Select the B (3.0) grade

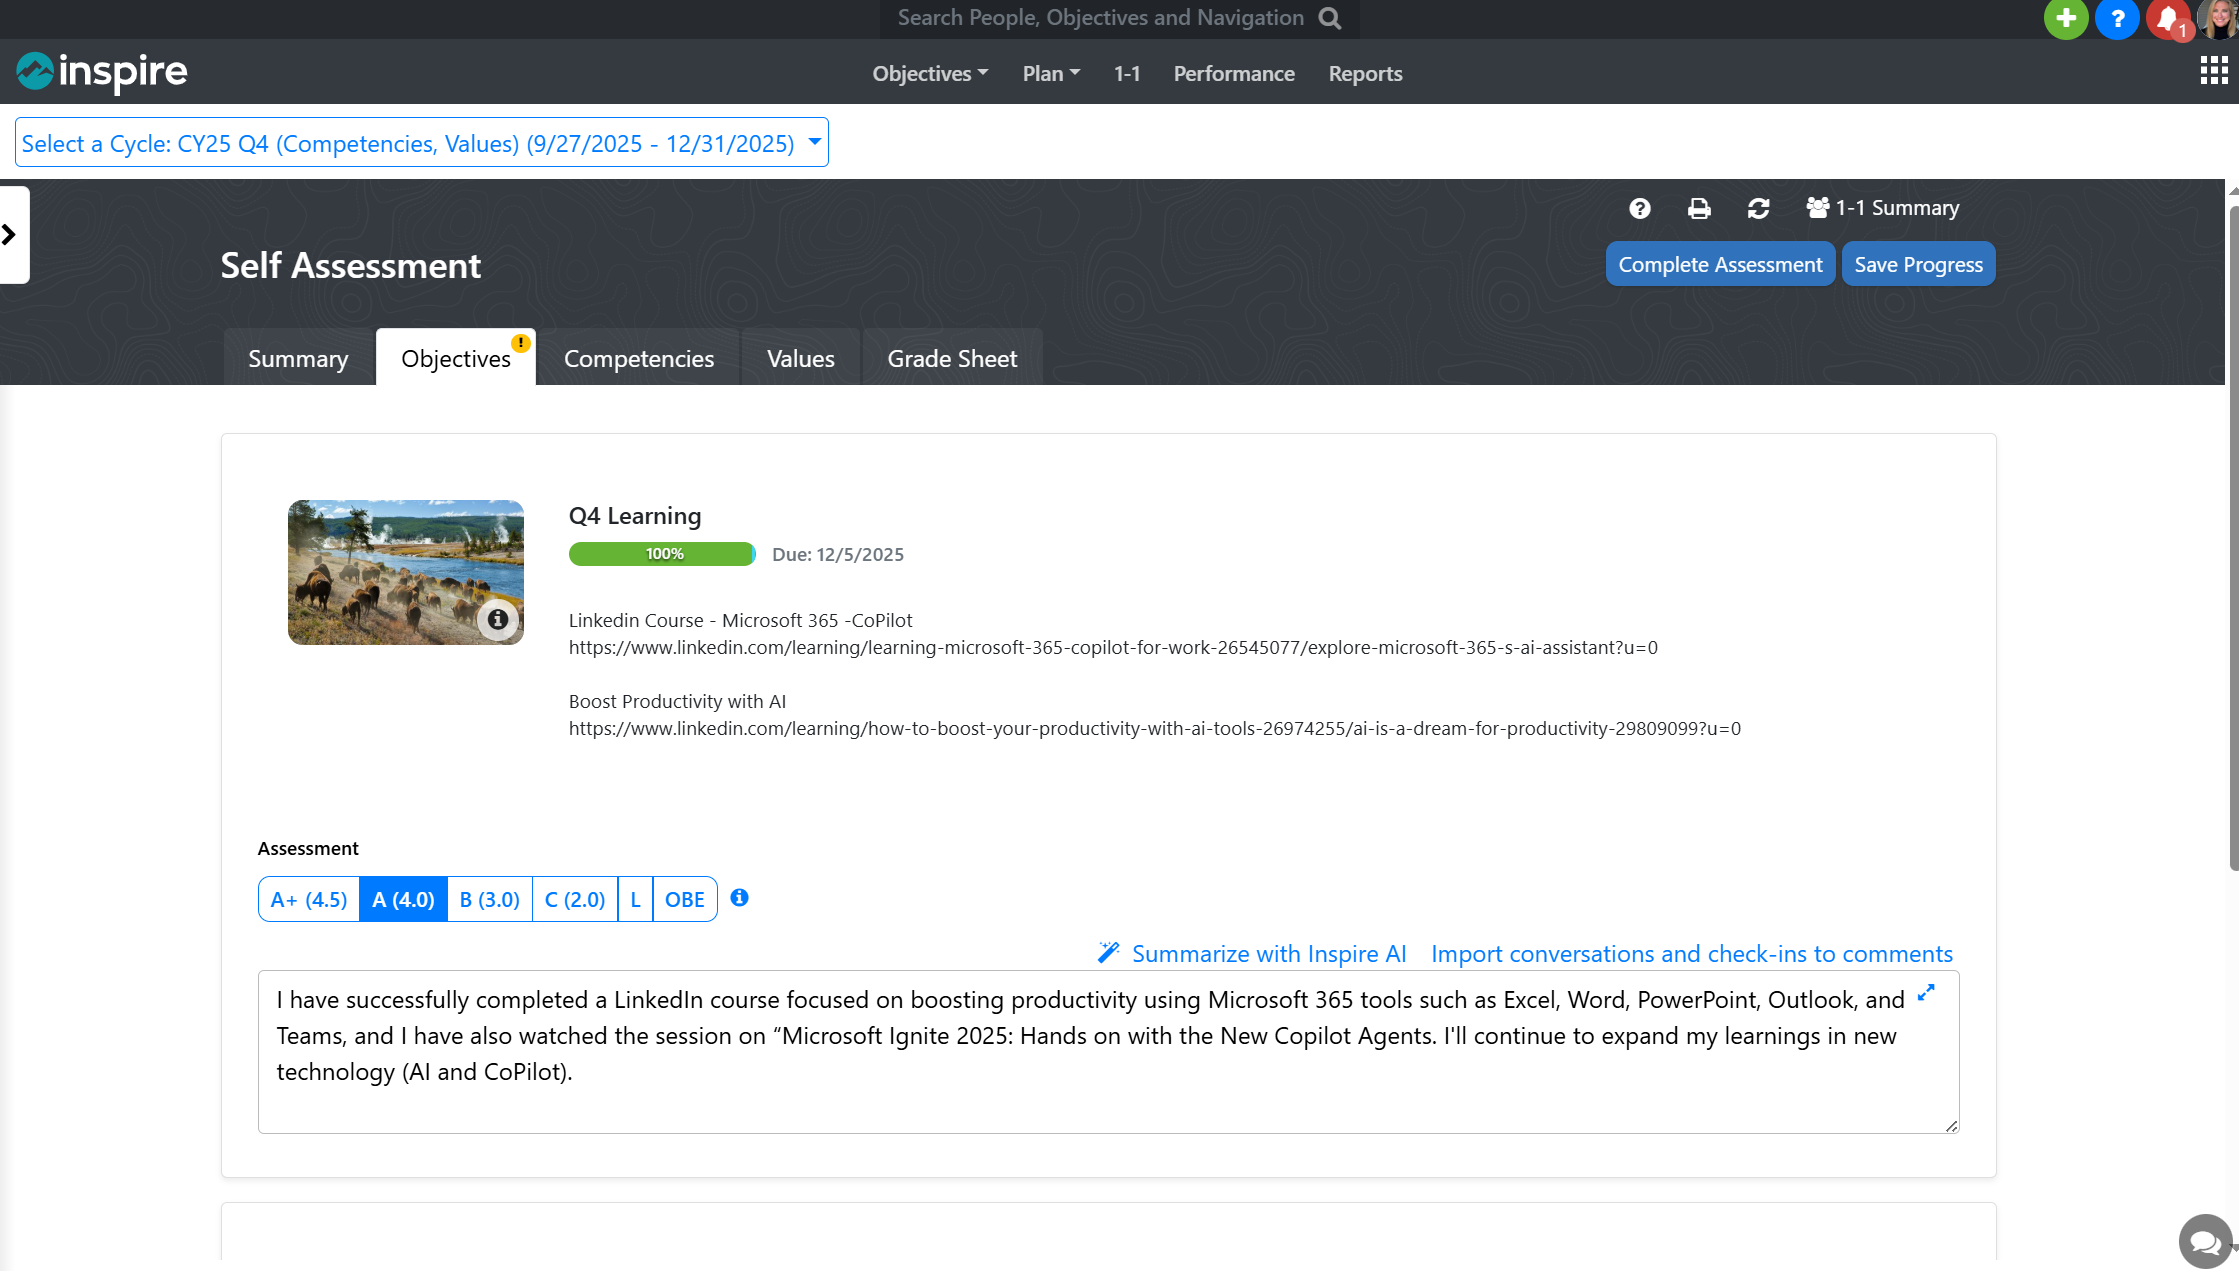pyautogui.click(x=489, y=899)
